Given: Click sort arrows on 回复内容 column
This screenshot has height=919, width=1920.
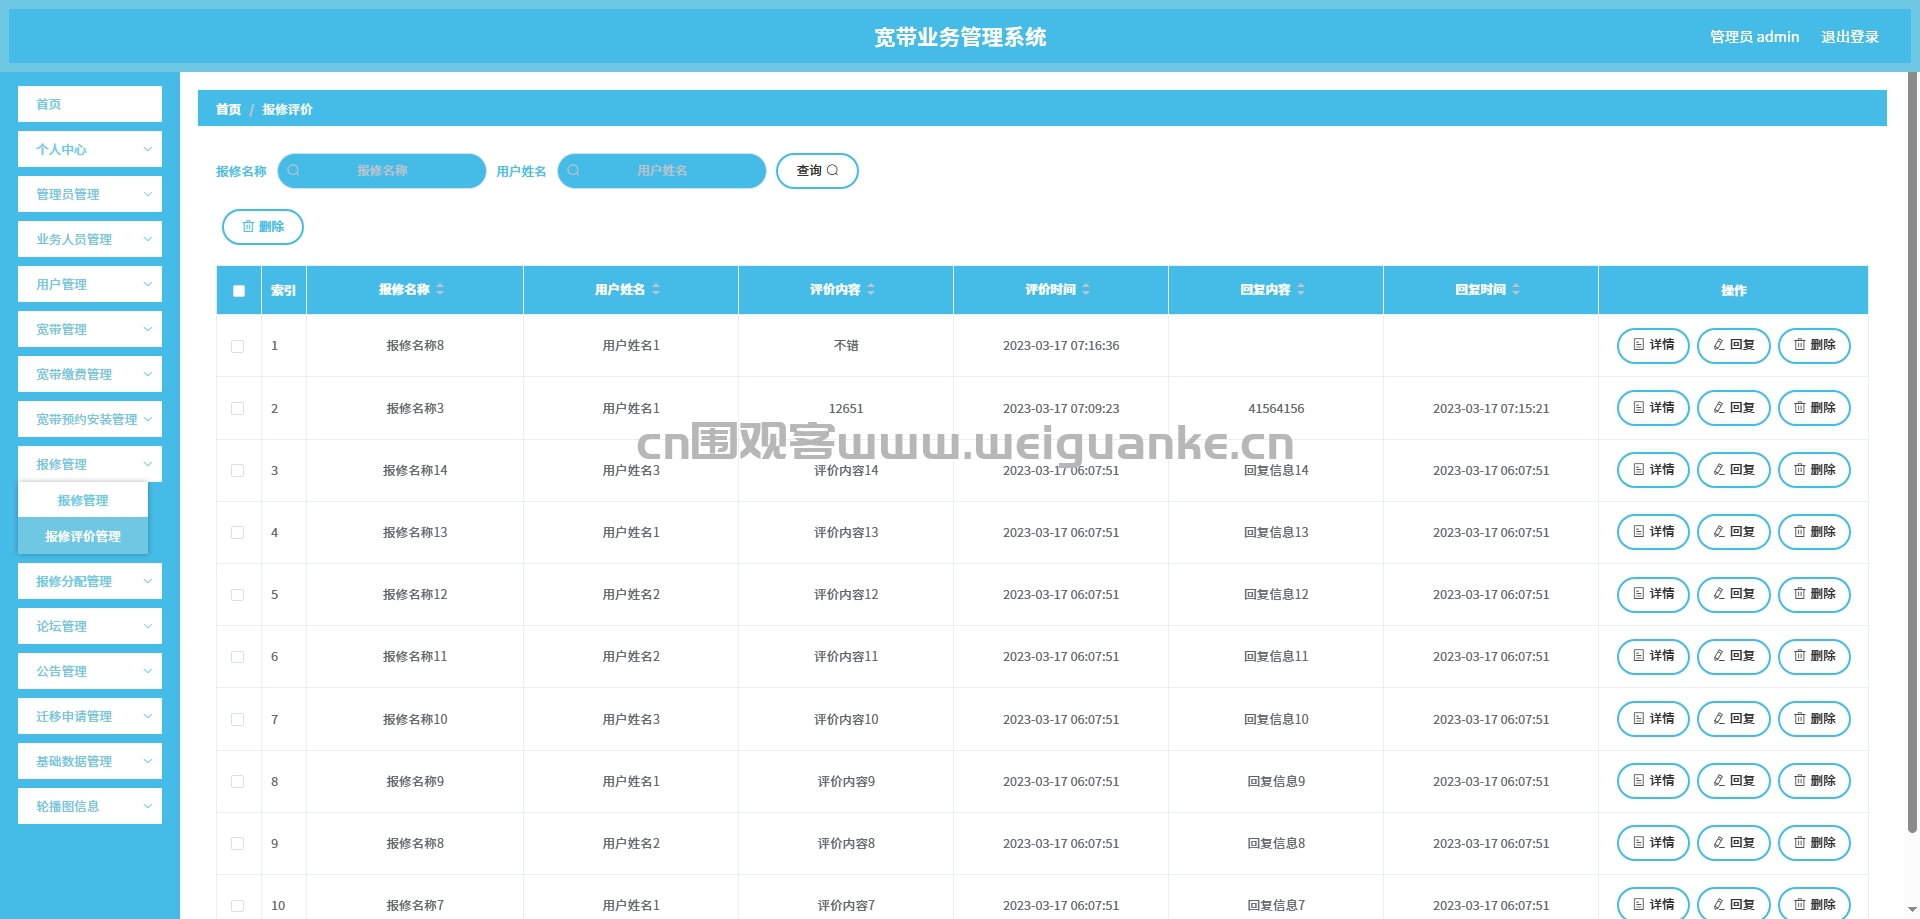Looking at the screenshot, I should (x=1301, y=289).
